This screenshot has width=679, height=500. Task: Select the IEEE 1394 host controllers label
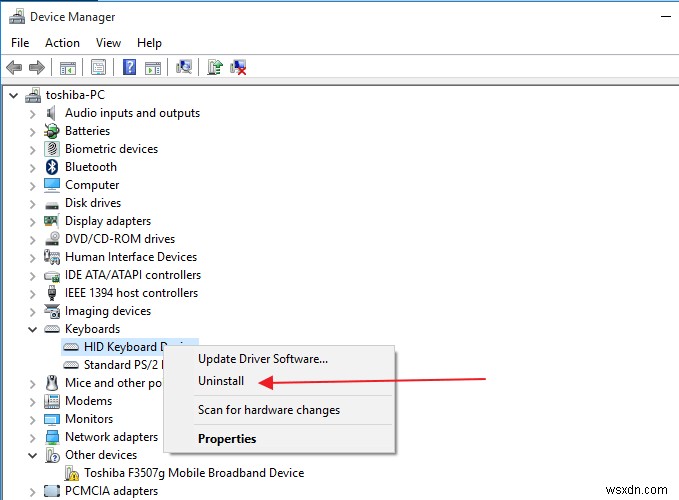[x=131, y=293]
